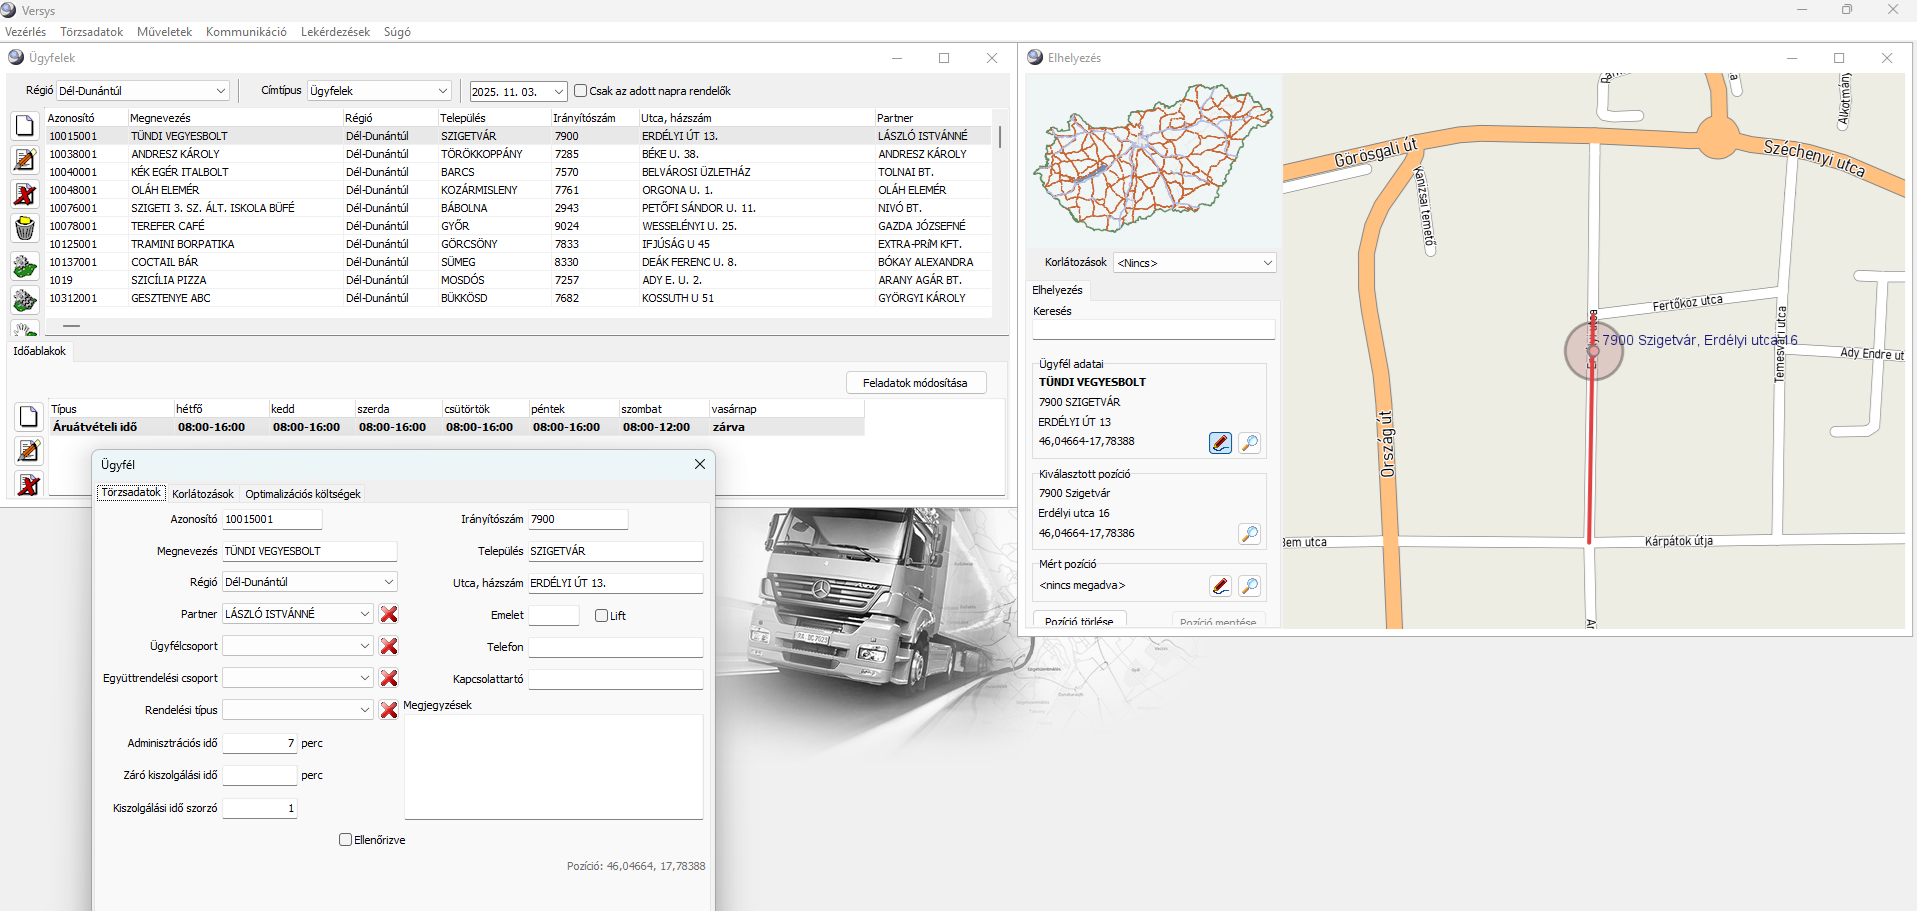This screenshot has width=1917, height=911.
Task: Click the pencil icon in Mért pozíció
Action: coord(1220,586)
